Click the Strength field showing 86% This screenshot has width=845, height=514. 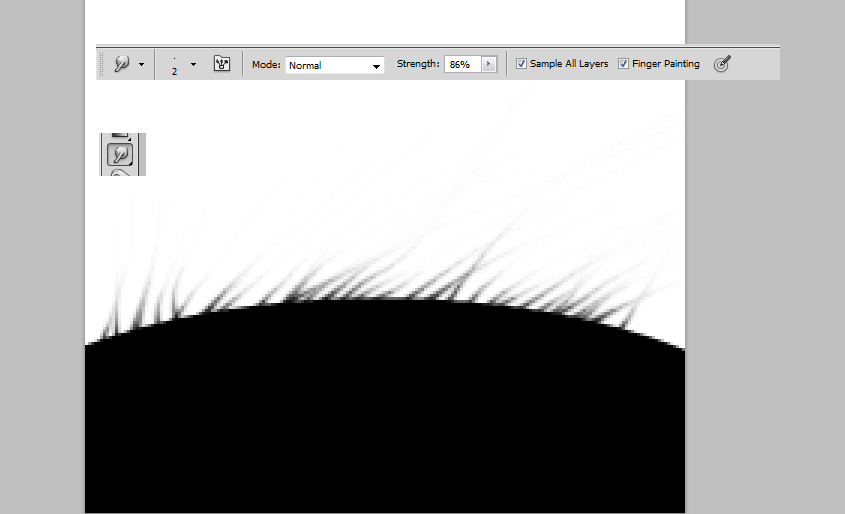[x=463, y=64]
